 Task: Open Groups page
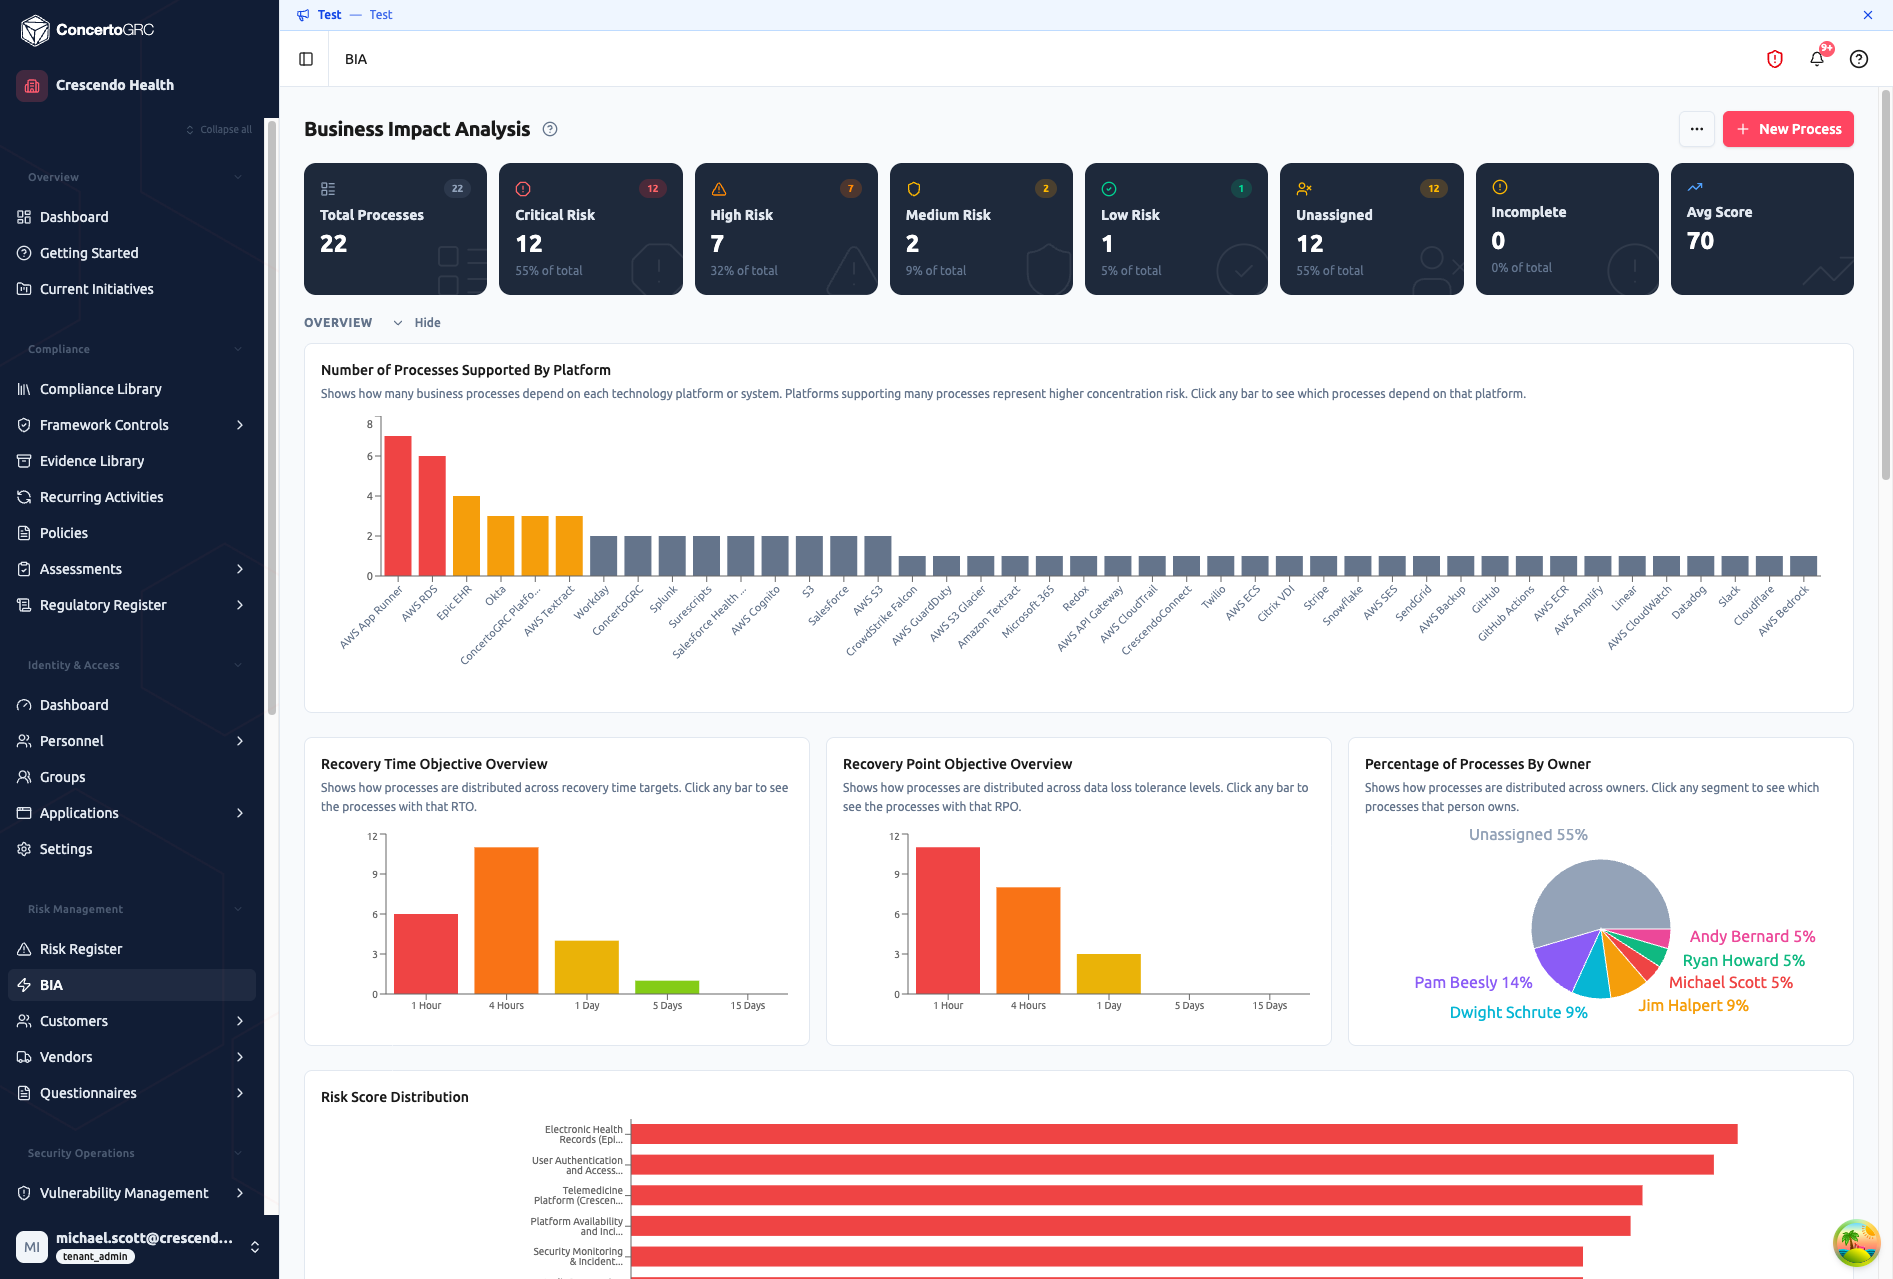coord(132,777)
